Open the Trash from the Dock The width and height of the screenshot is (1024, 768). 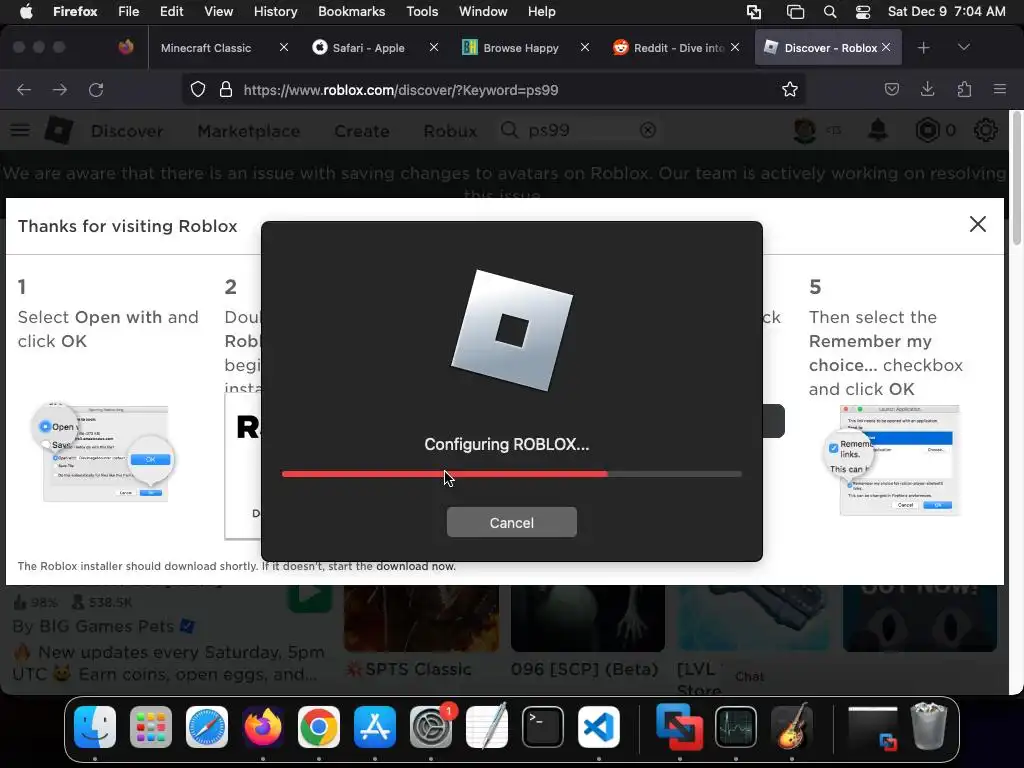[x=929, y=726]
